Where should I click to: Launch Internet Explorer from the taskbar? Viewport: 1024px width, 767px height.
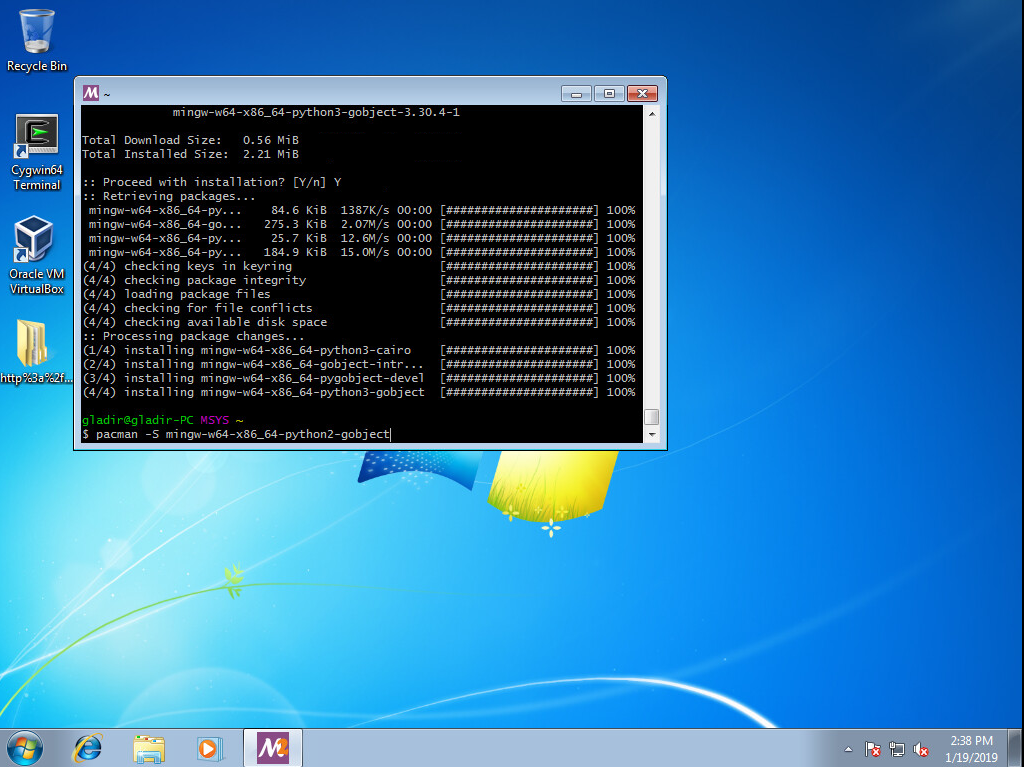89,747
